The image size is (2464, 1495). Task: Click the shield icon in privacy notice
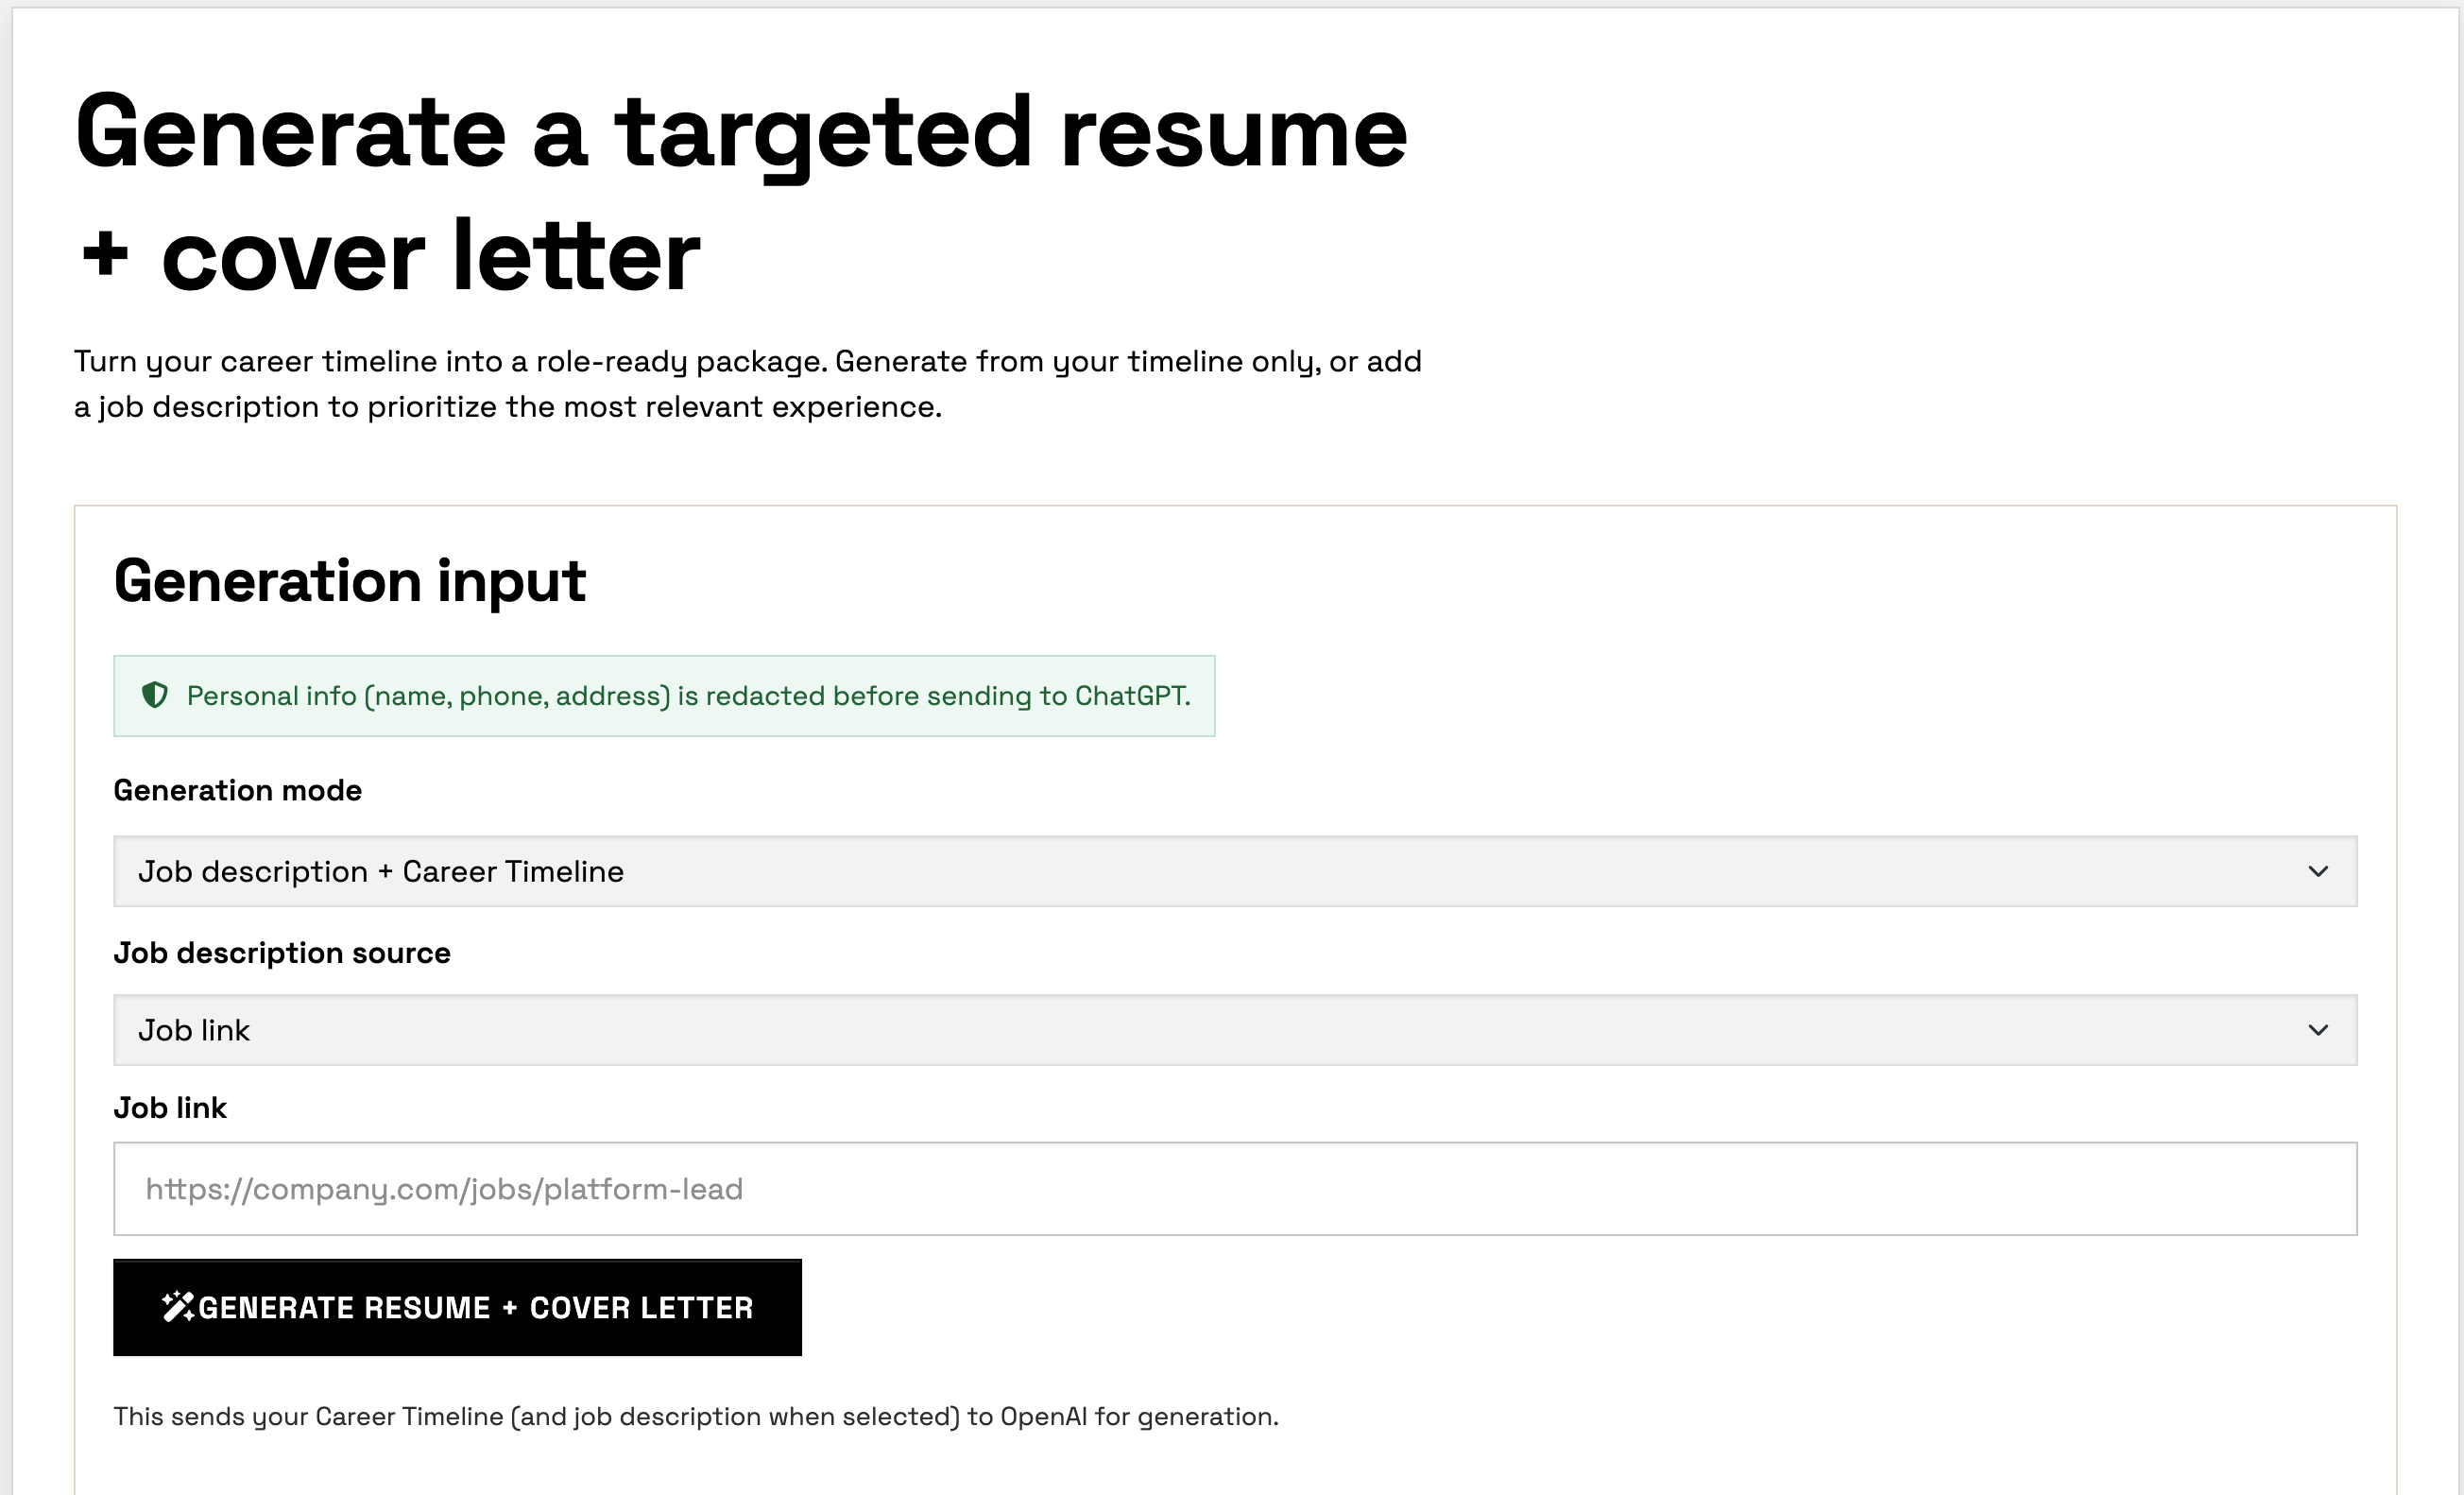pos(155,695)
